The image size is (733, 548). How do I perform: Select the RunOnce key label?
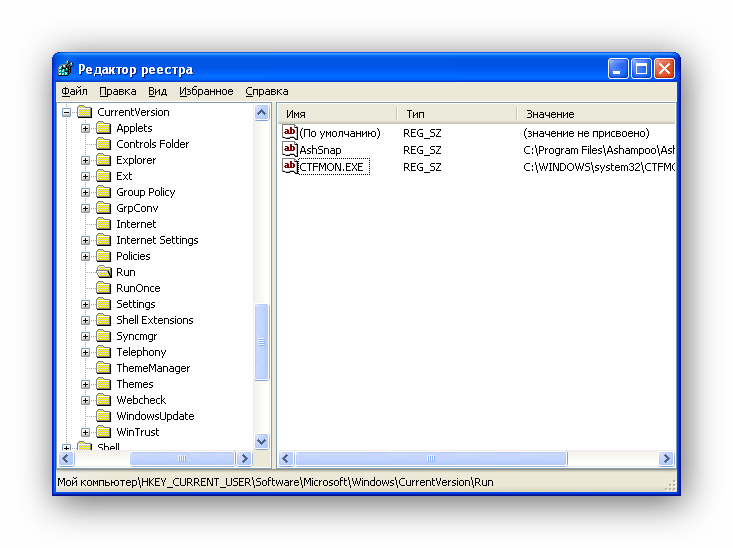click(138, 288)
